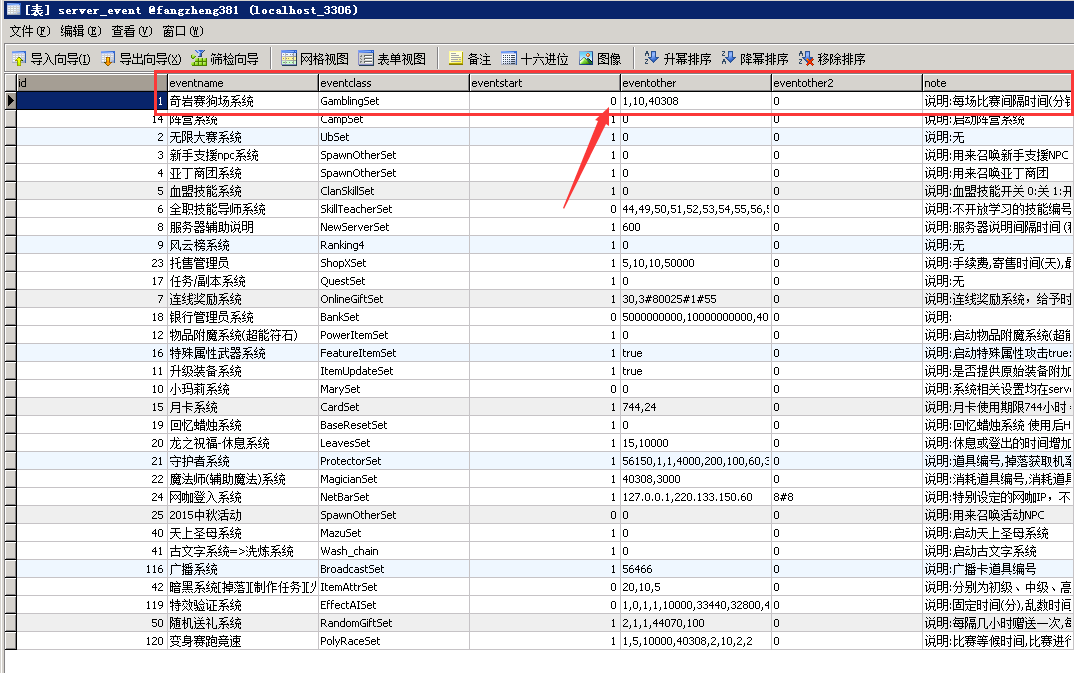
Task: Select the Ranking4 cell
Action: click(x=394, y=245)
